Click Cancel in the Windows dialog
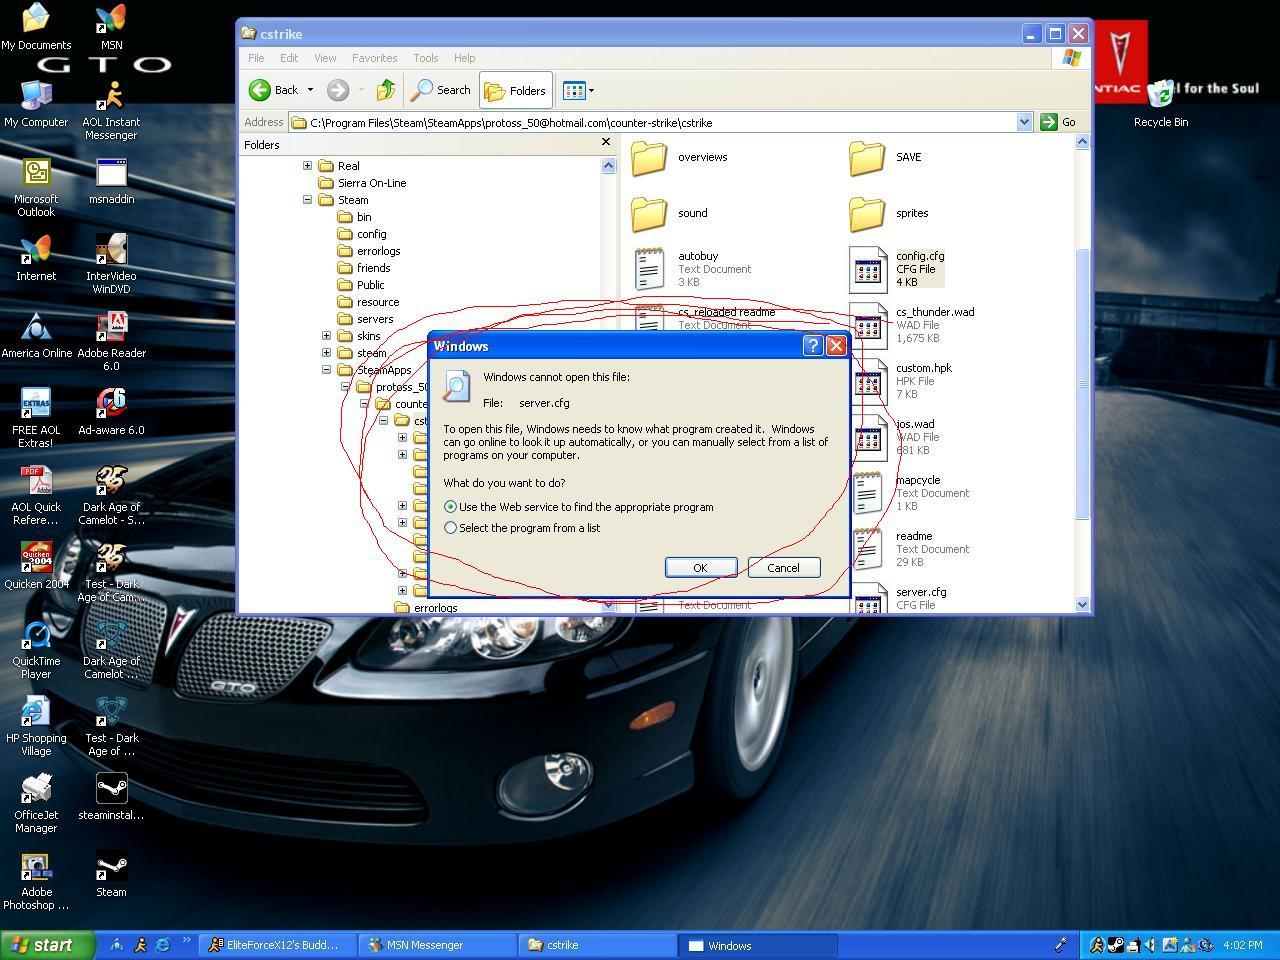This screenshot has height=960, width=1280. 783,568
